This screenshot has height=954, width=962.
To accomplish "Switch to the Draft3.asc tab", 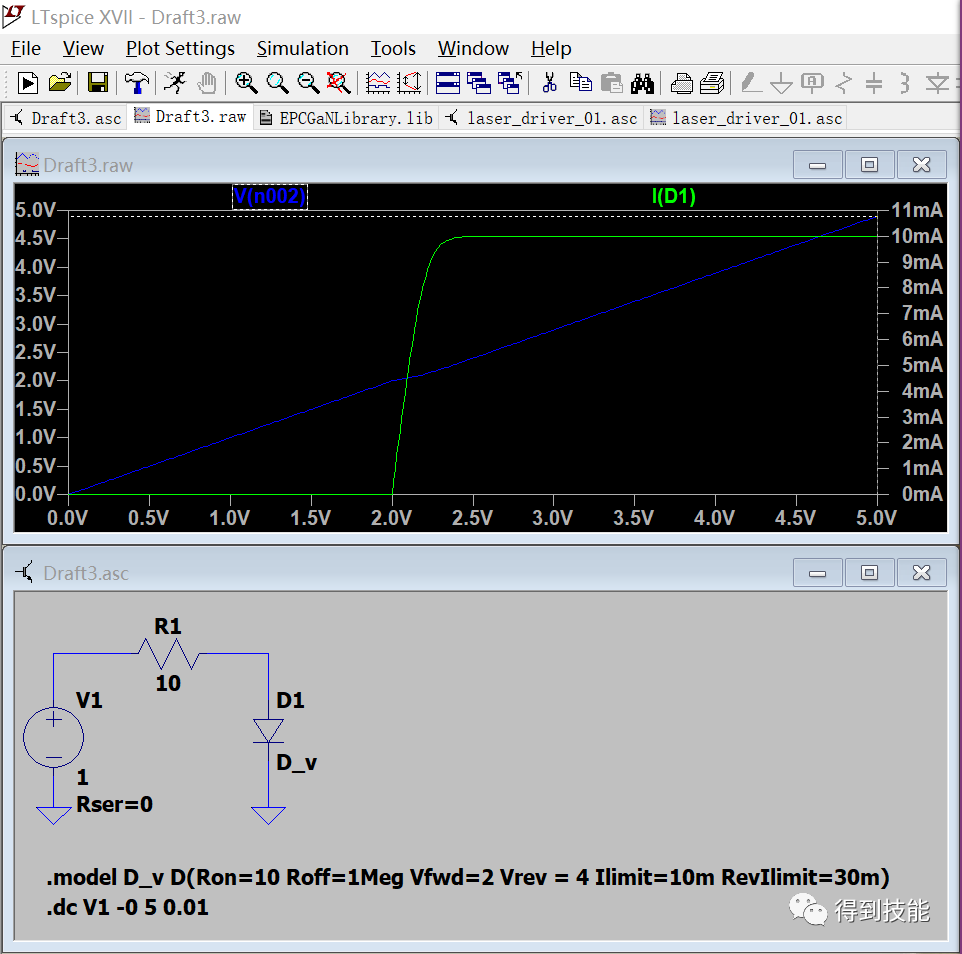I will [66, 118].
